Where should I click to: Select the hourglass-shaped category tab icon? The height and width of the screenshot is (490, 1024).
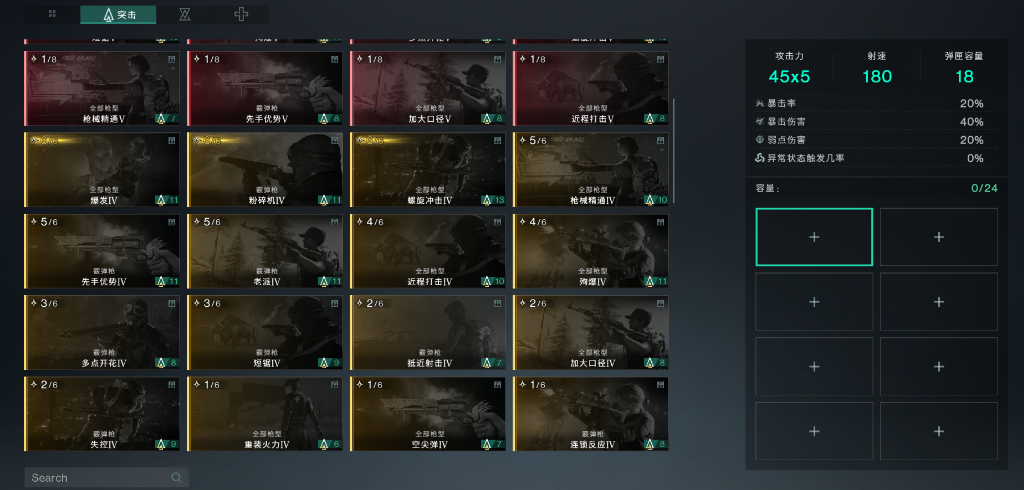click(185, 14)
